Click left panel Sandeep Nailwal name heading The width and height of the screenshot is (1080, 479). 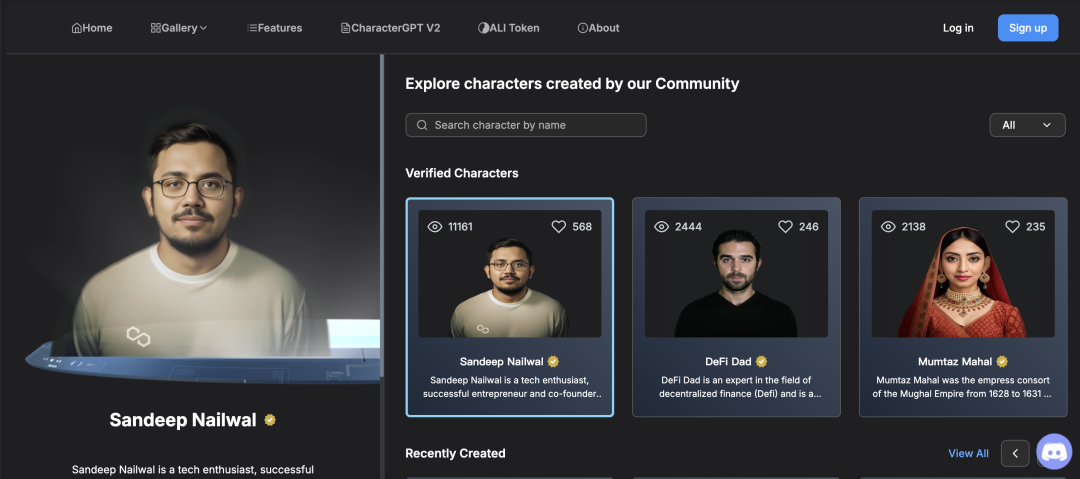[183, 420]
